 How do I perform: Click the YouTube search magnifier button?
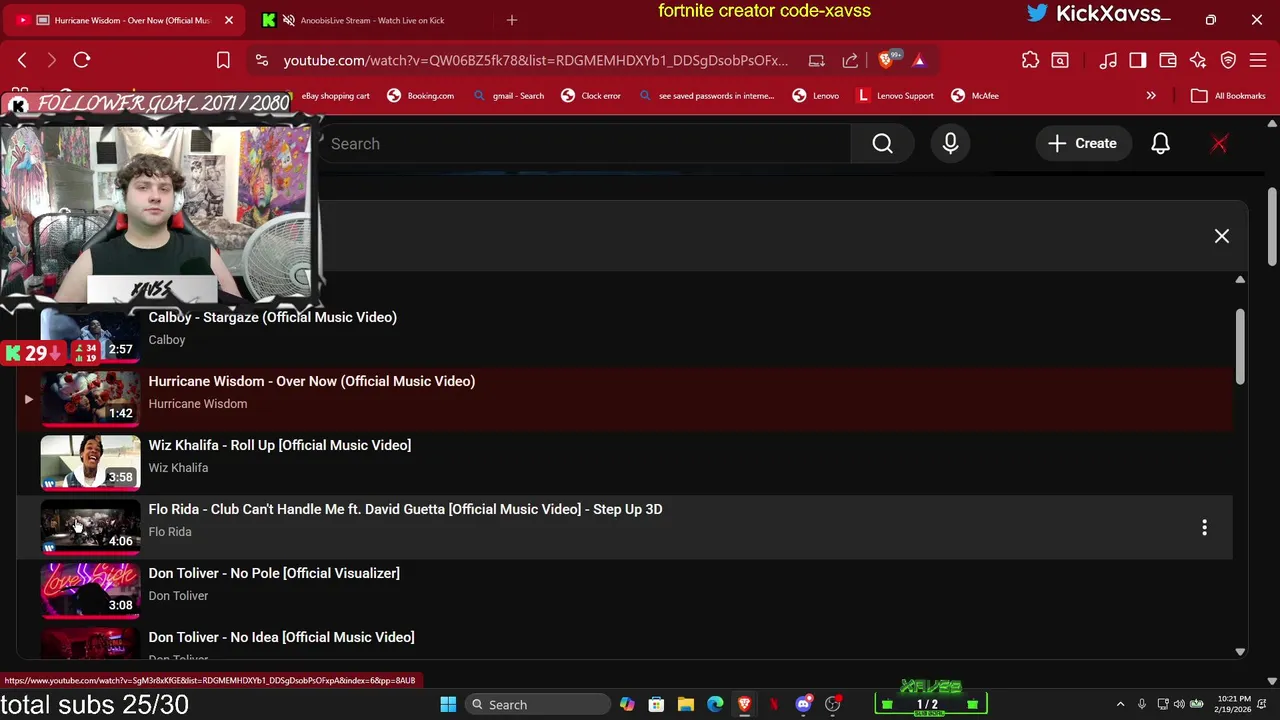coord(882,144)
